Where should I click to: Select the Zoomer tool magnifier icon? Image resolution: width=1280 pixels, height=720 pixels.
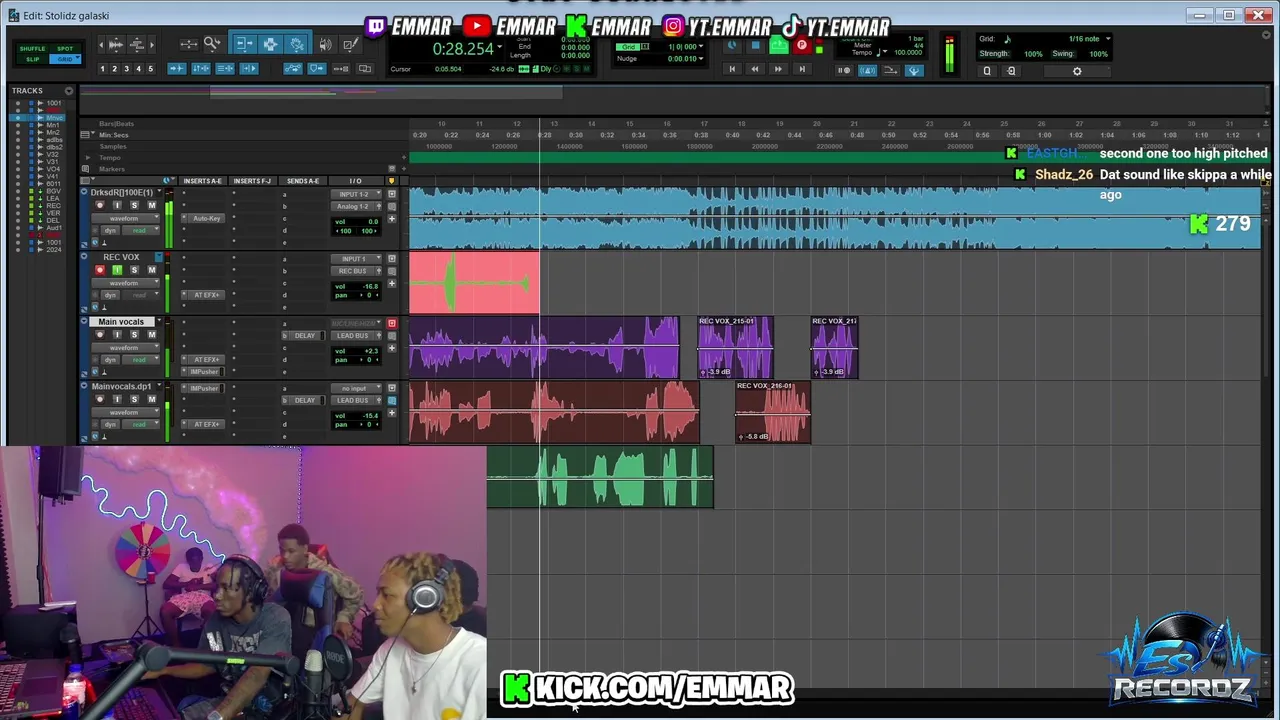tap(212, 44)
